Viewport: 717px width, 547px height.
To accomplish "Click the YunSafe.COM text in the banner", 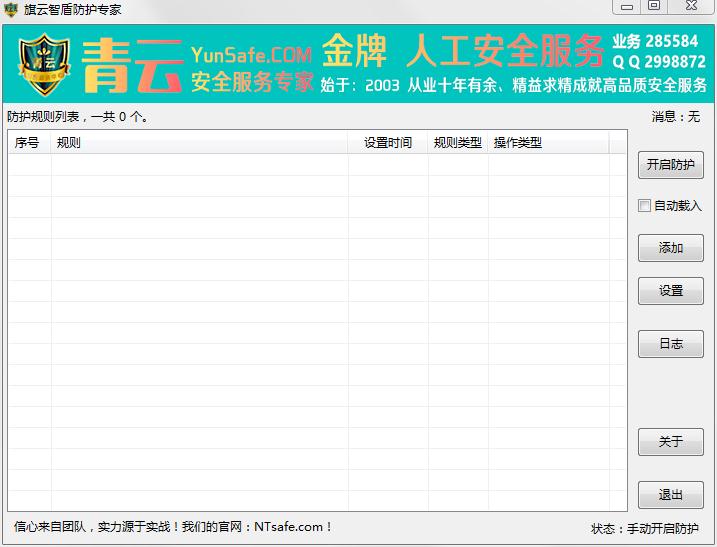I will [x=251, y=55].
